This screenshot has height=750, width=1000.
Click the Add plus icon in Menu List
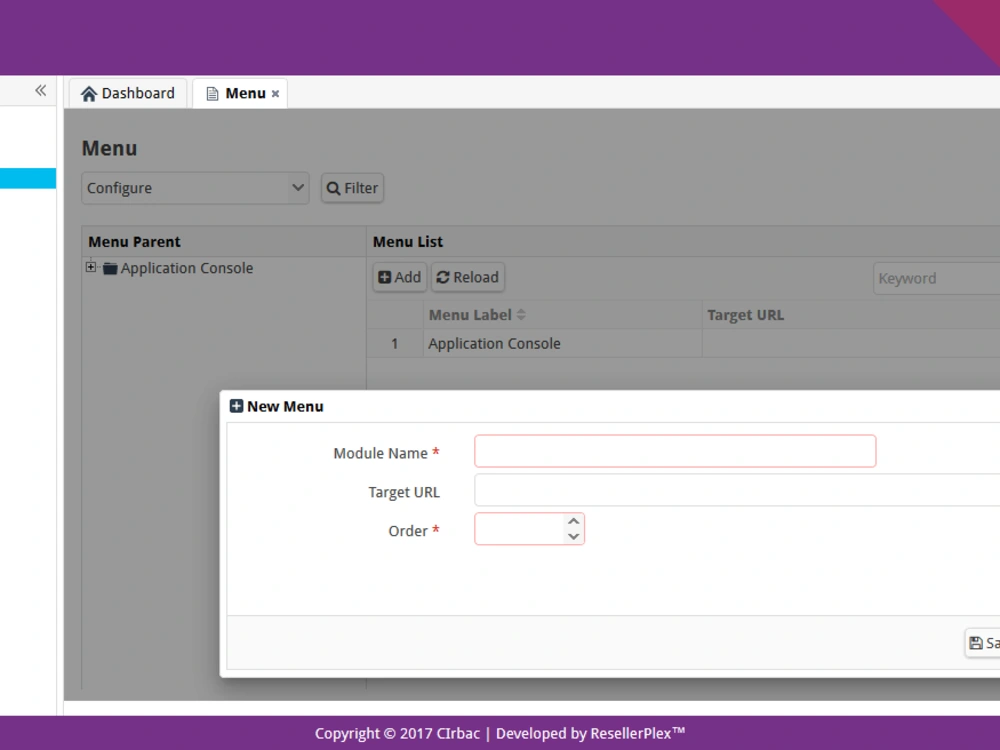384,277
